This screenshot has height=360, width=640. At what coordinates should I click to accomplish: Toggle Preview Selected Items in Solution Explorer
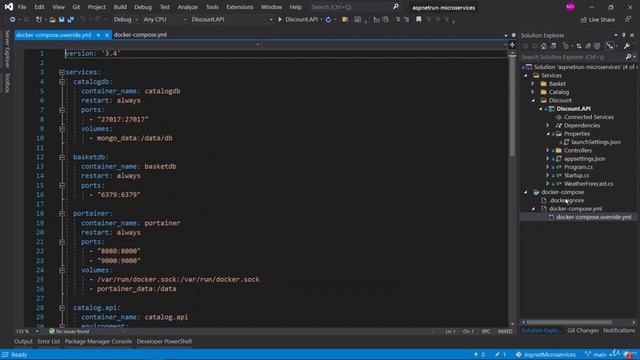pos(610,46)
